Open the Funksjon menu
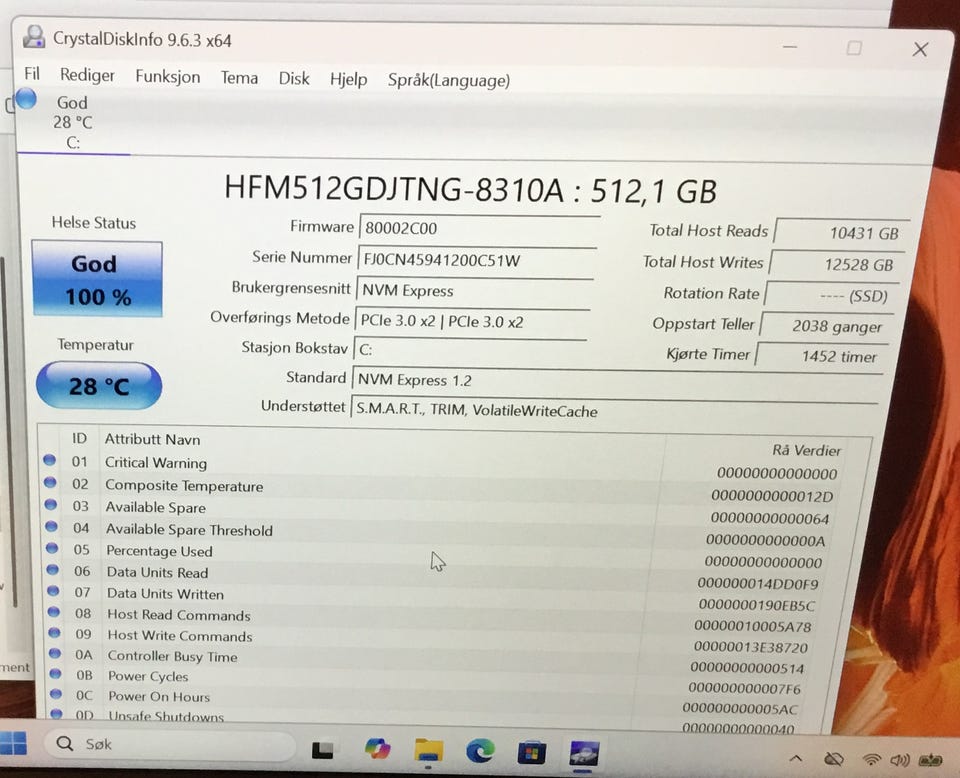This screenshot has height=778, width=960. (168, 77)
